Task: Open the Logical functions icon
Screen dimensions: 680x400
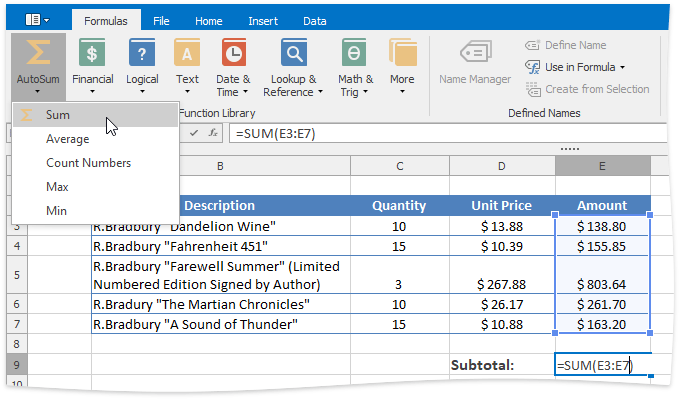Action: pyautogui.click(x=142, y=53)
